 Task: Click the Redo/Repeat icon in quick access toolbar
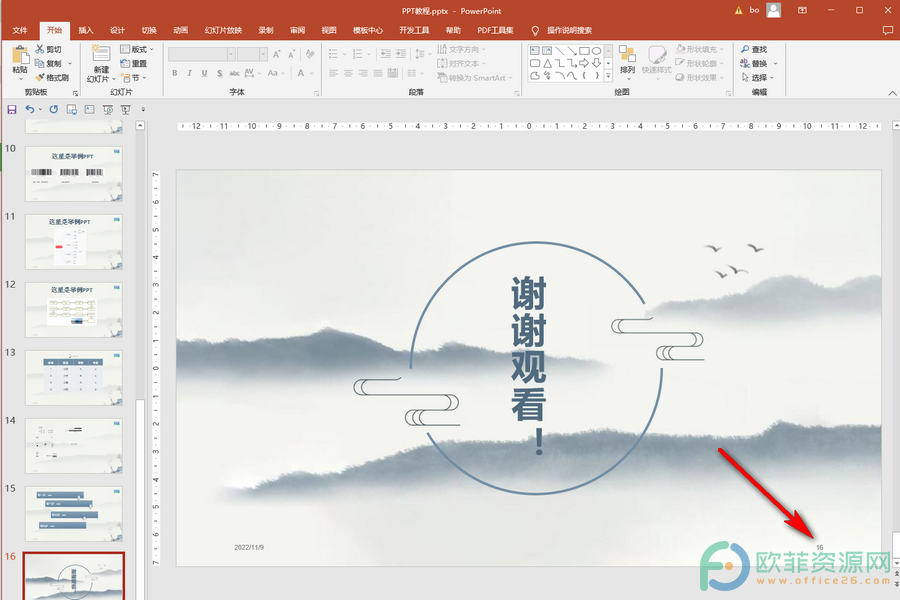pyautogui.click(x=53, y=109)
